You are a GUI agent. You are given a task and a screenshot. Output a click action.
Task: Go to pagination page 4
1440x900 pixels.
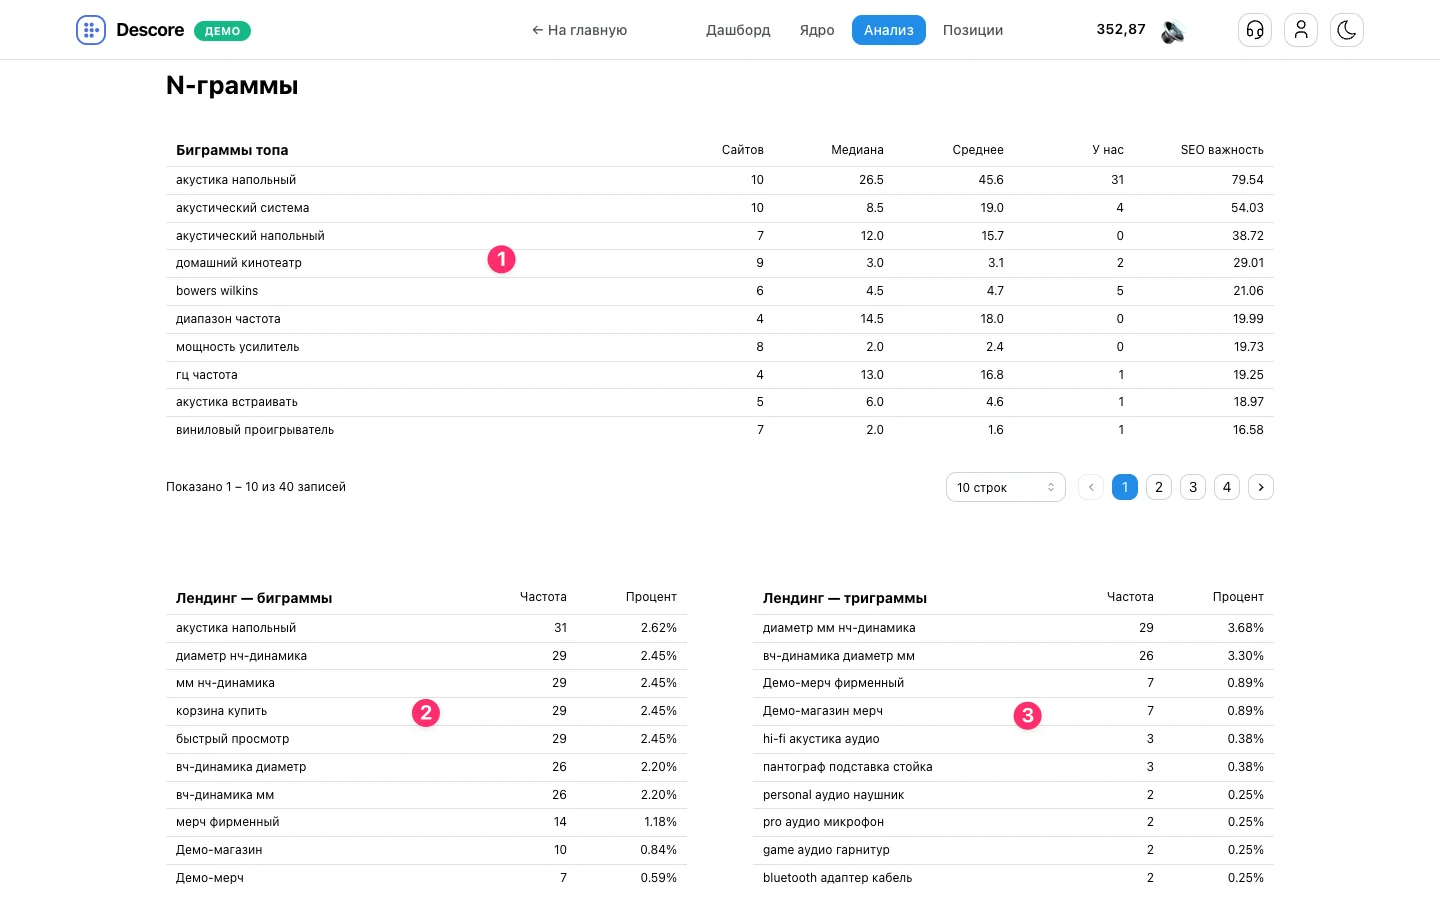(x=1227, y=487)
